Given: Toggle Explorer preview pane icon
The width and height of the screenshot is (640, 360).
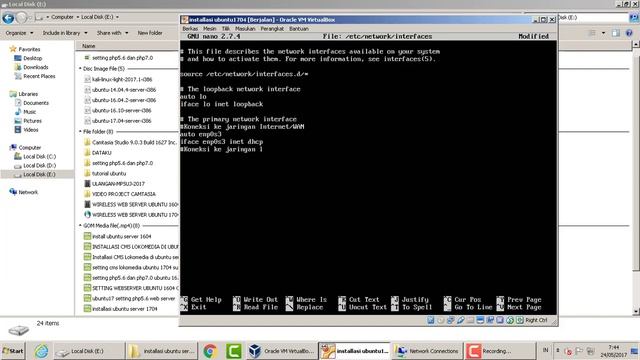Looking at the screenshot, I should (616, 33).
